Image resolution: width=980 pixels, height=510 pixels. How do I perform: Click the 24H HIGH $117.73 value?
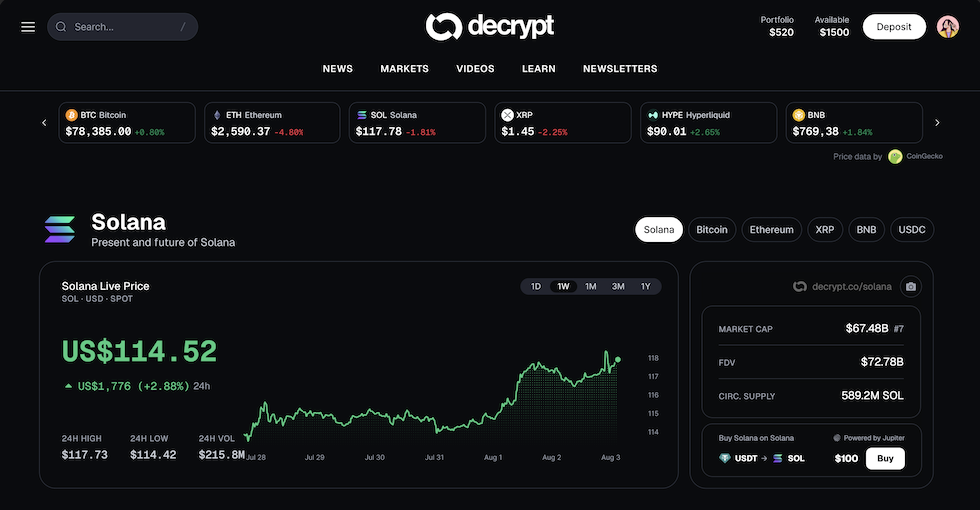tap(84, 455)
